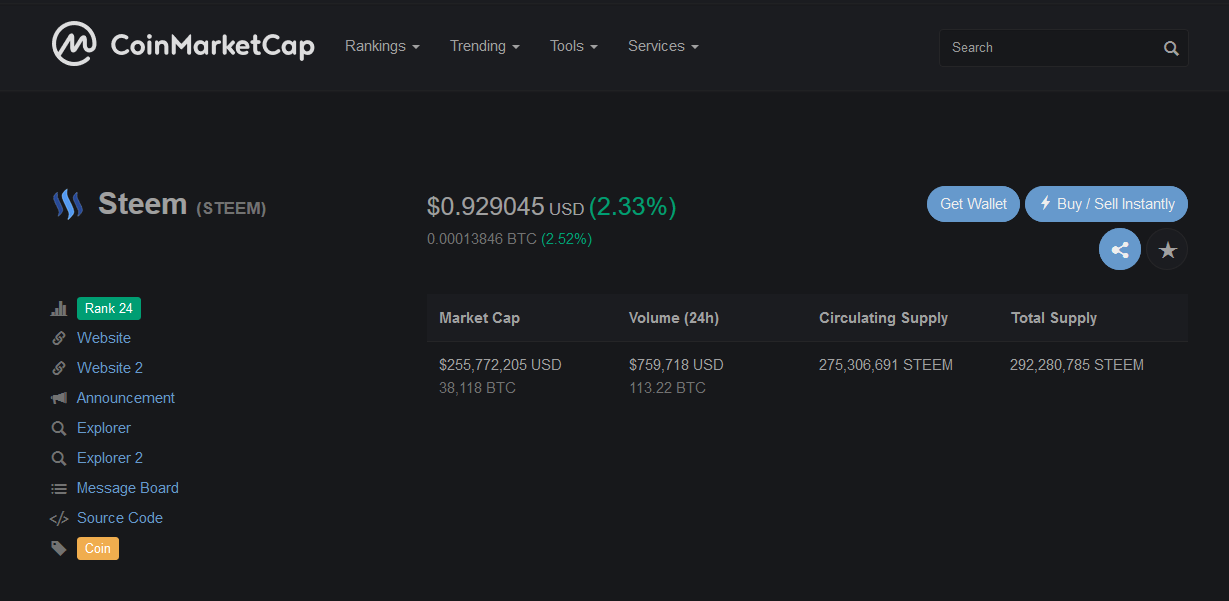
Task: Click the $255,772,205 USD market cap value
Action: (500, 365)
